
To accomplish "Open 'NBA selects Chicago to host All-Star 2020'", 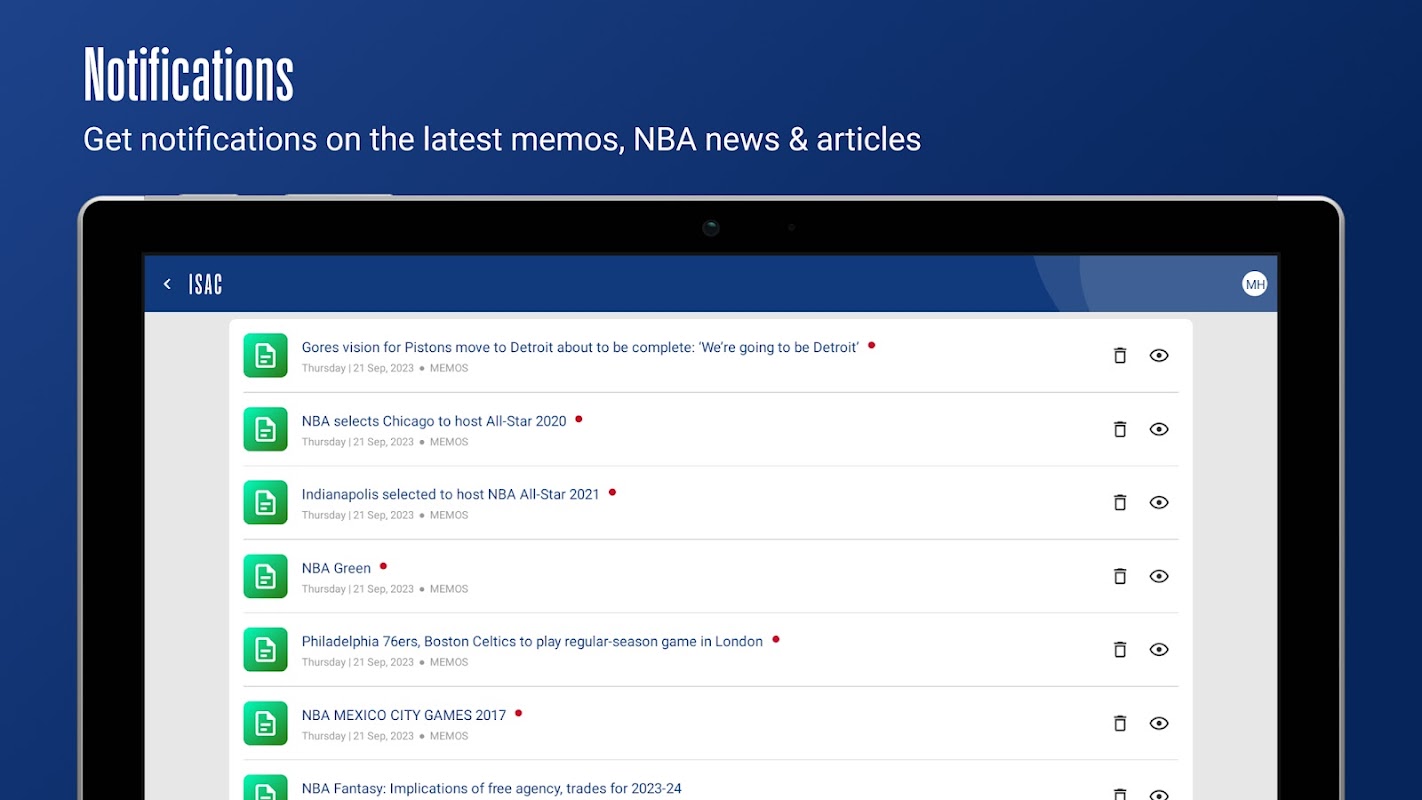I will pos(434,421).
